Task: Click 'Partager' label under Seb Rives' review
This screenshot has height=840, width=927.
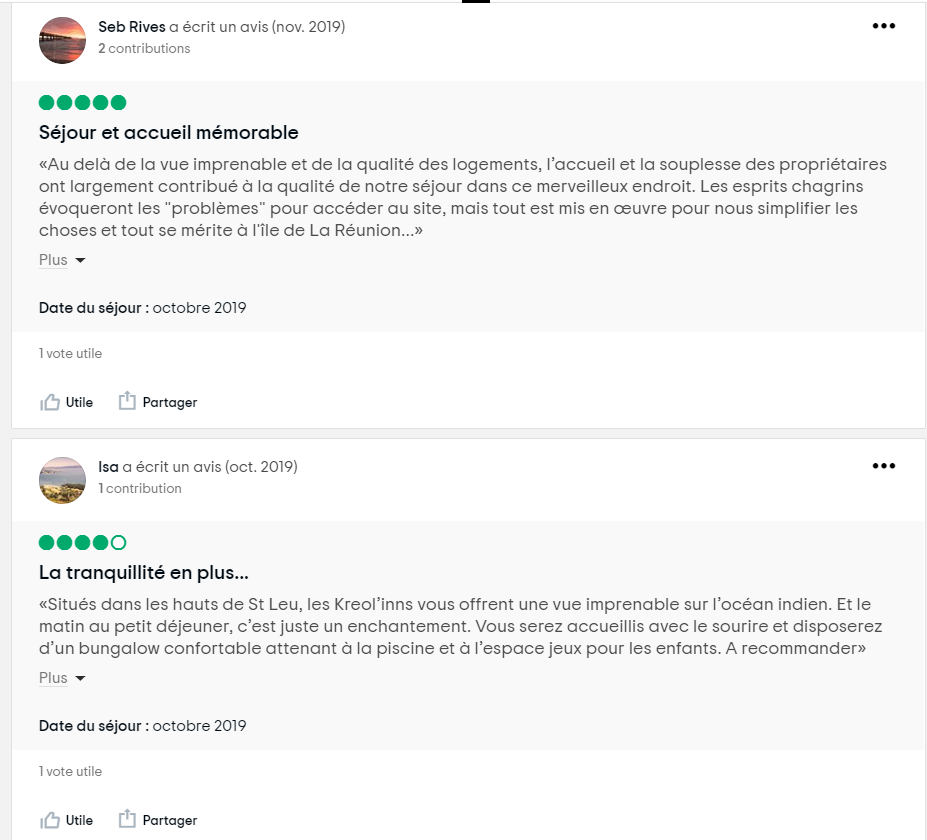Action: click(x=170, y=402)
